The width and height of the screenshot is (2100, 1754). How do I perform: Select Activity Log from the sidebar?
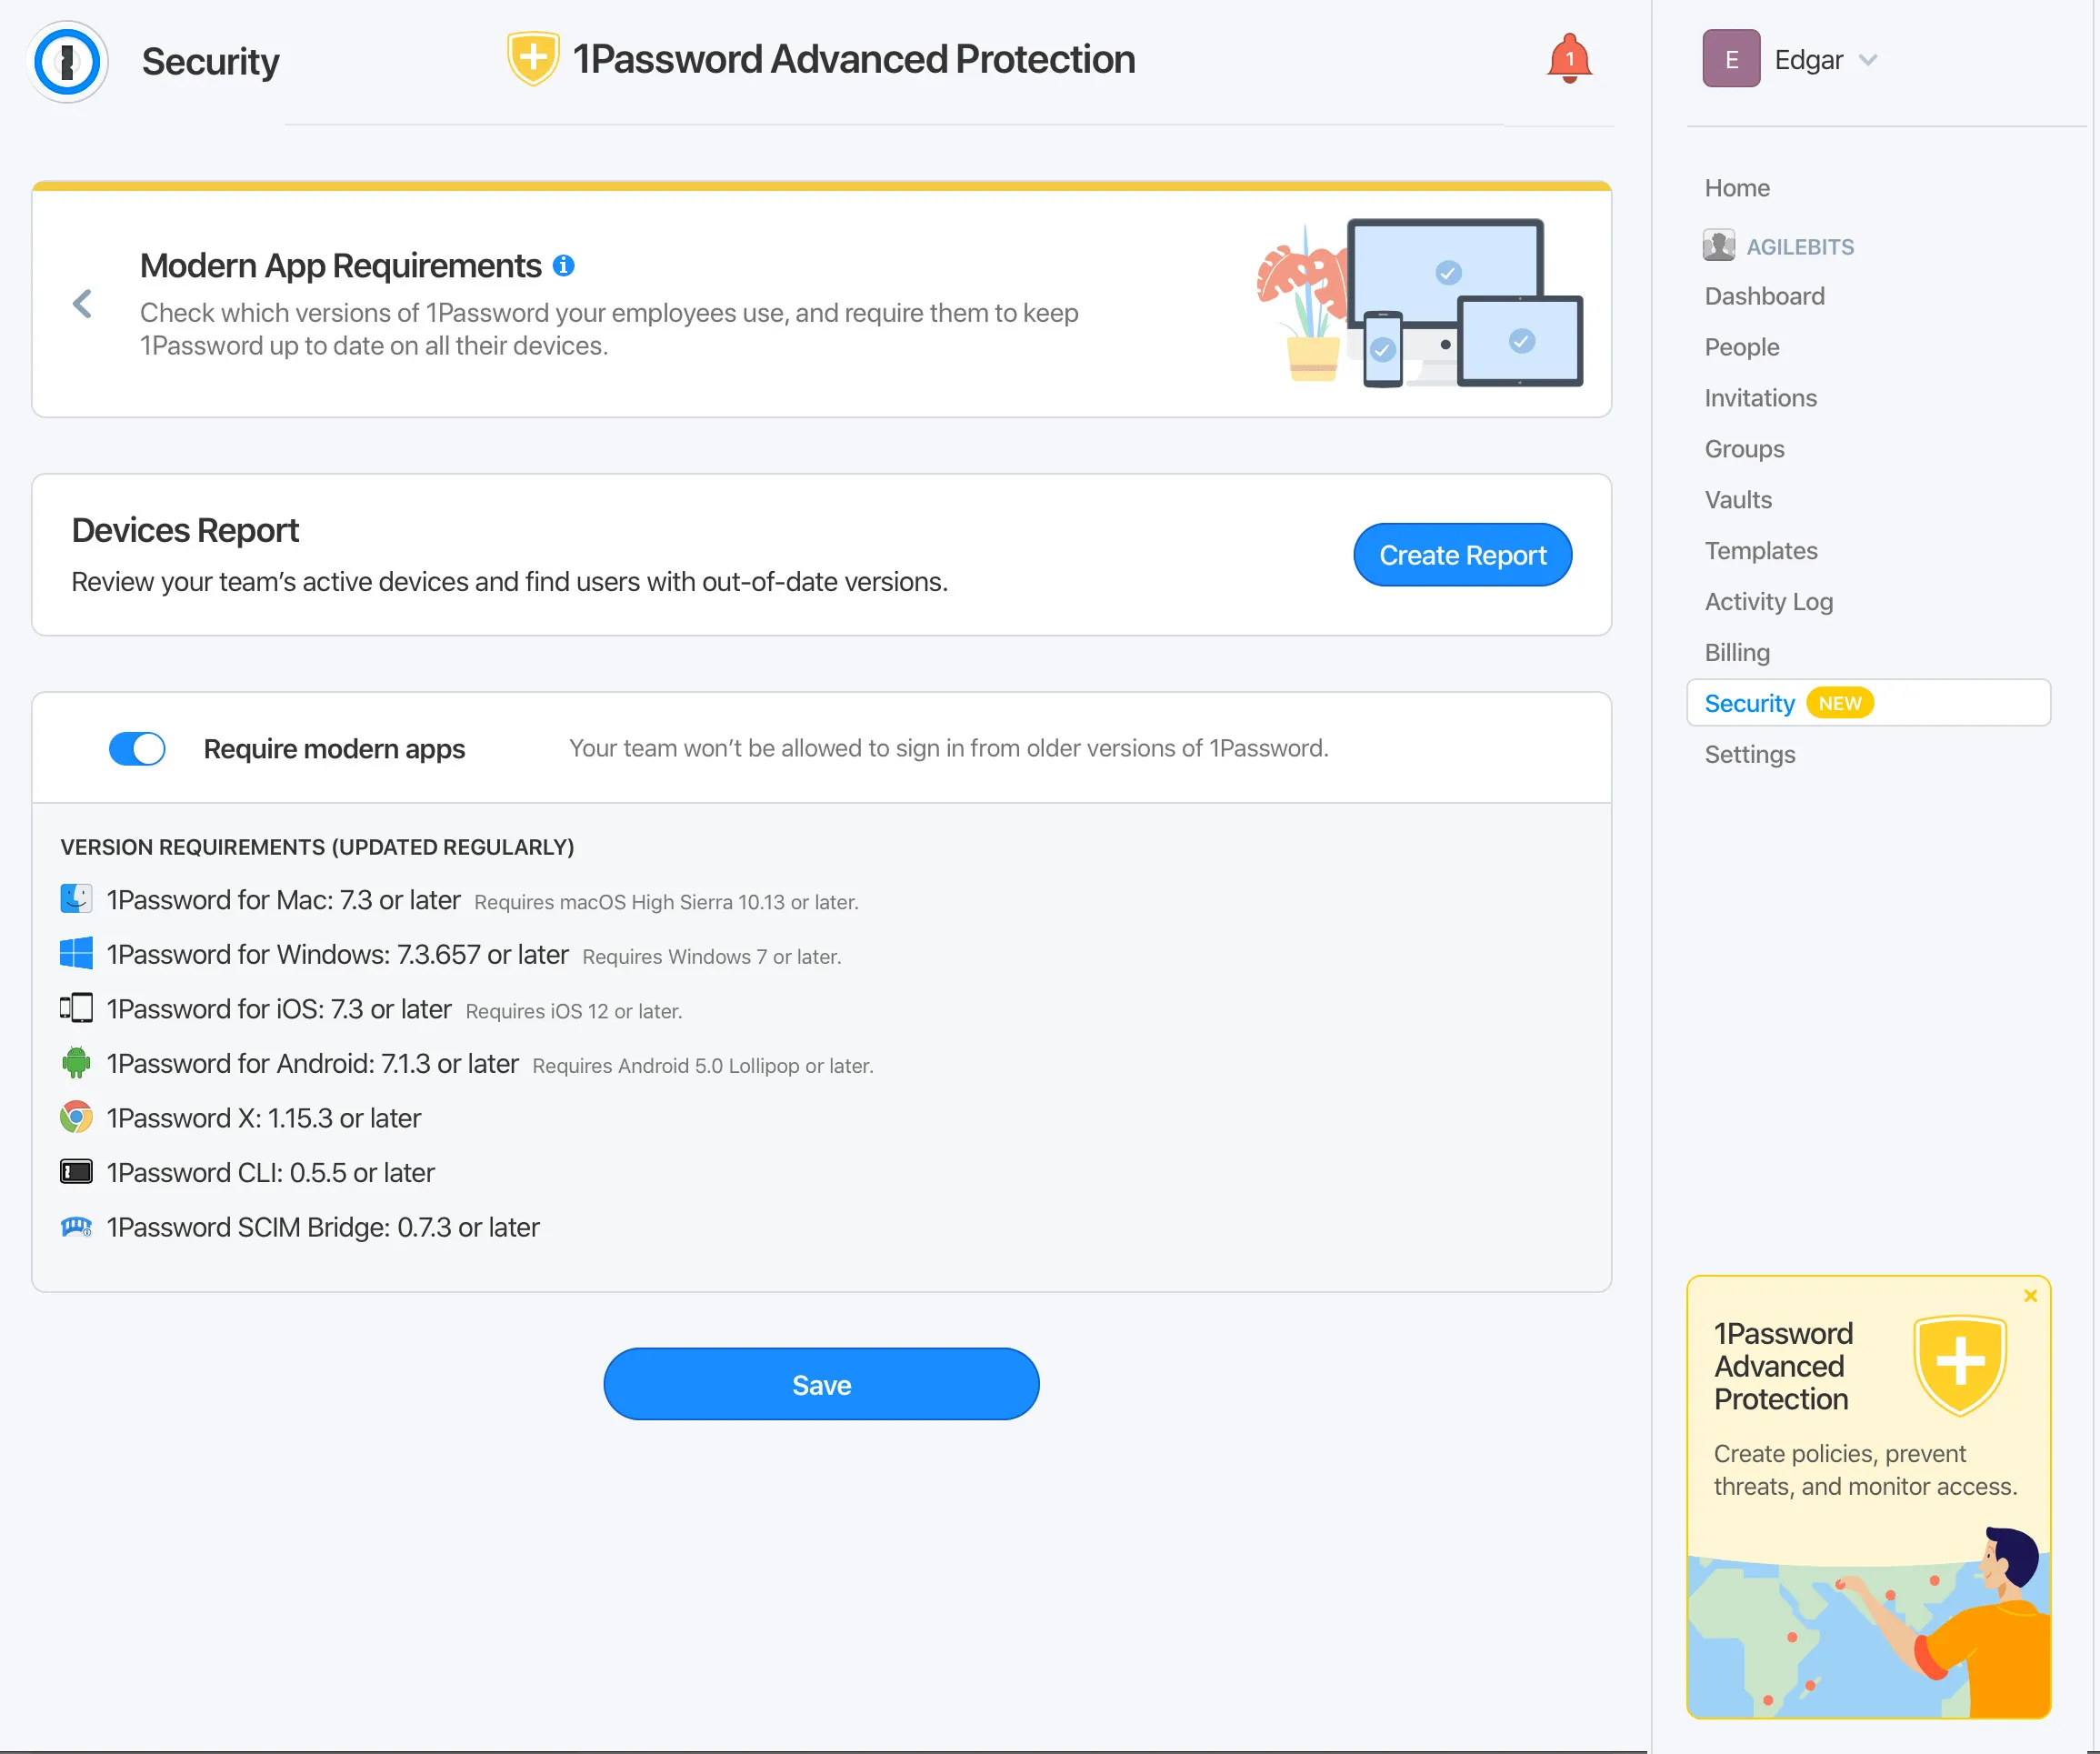click(1768, 600)
